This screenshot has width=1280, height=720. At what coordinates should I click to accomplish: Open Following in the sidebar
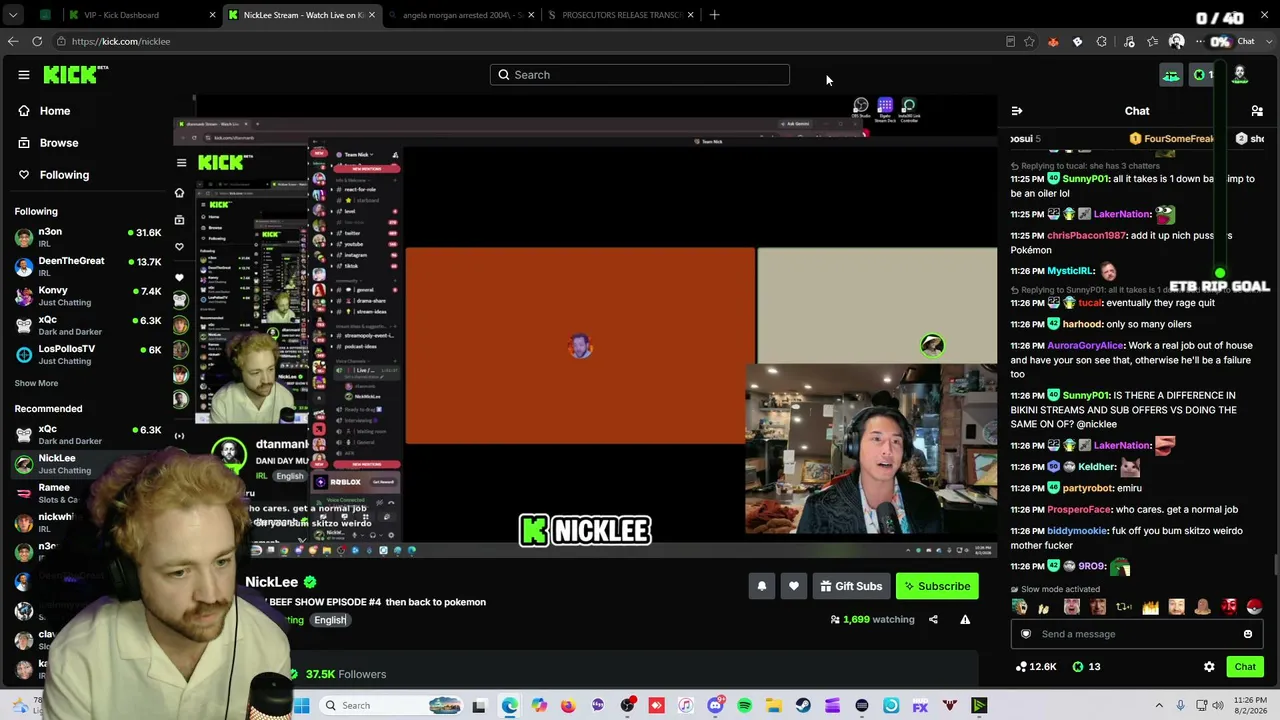64,175
